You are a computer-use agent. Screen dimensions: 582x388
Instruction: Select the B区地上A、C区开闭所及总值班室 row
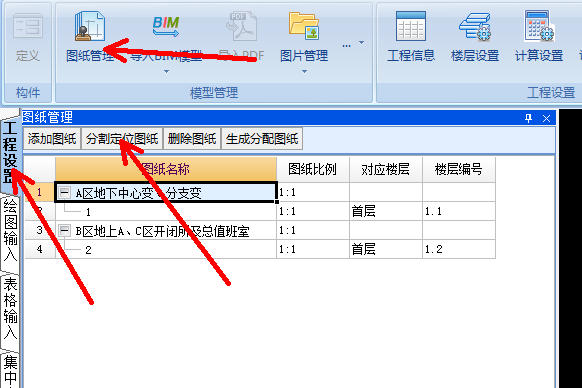(166, 231)
